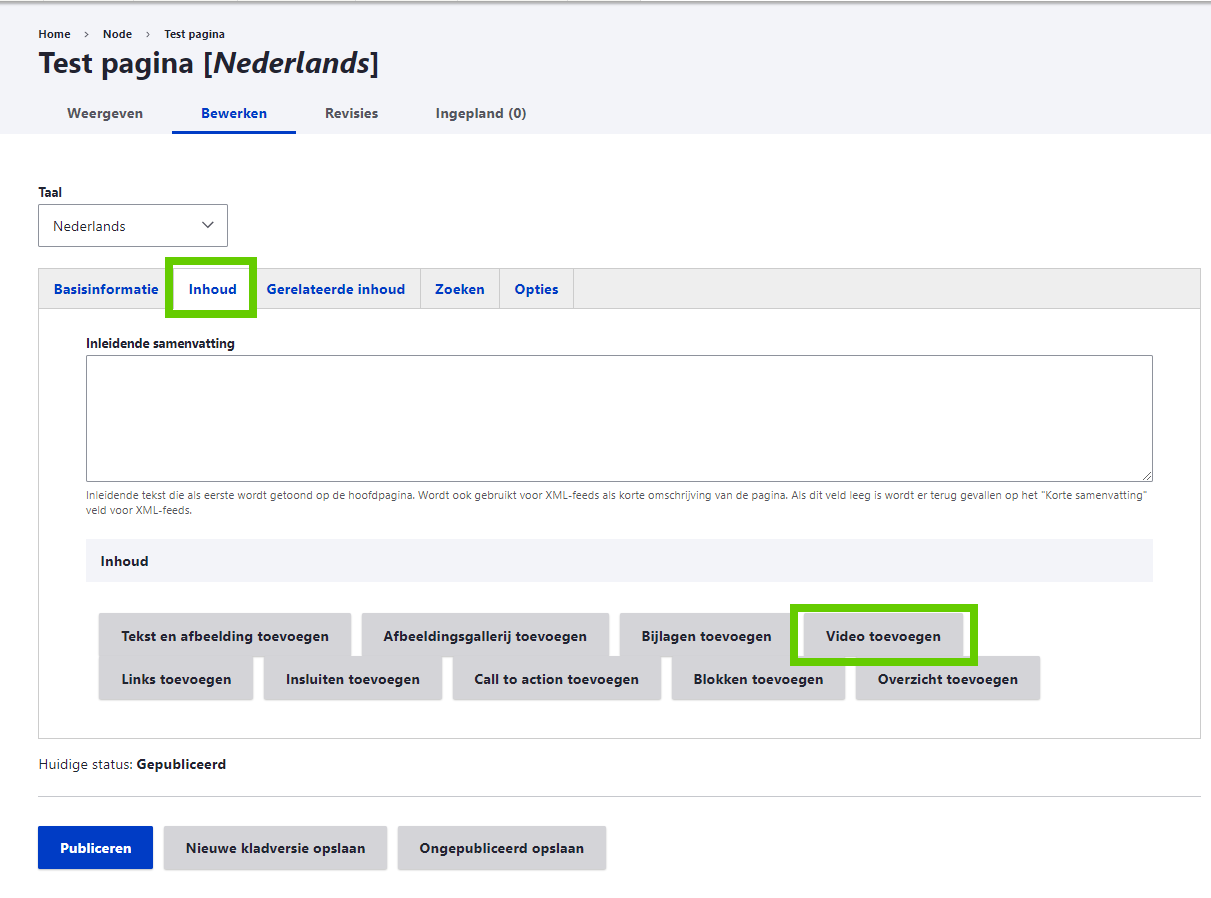
Task: Add an Afbeeldingsgallerij paragraph
Action: (485, 636)
